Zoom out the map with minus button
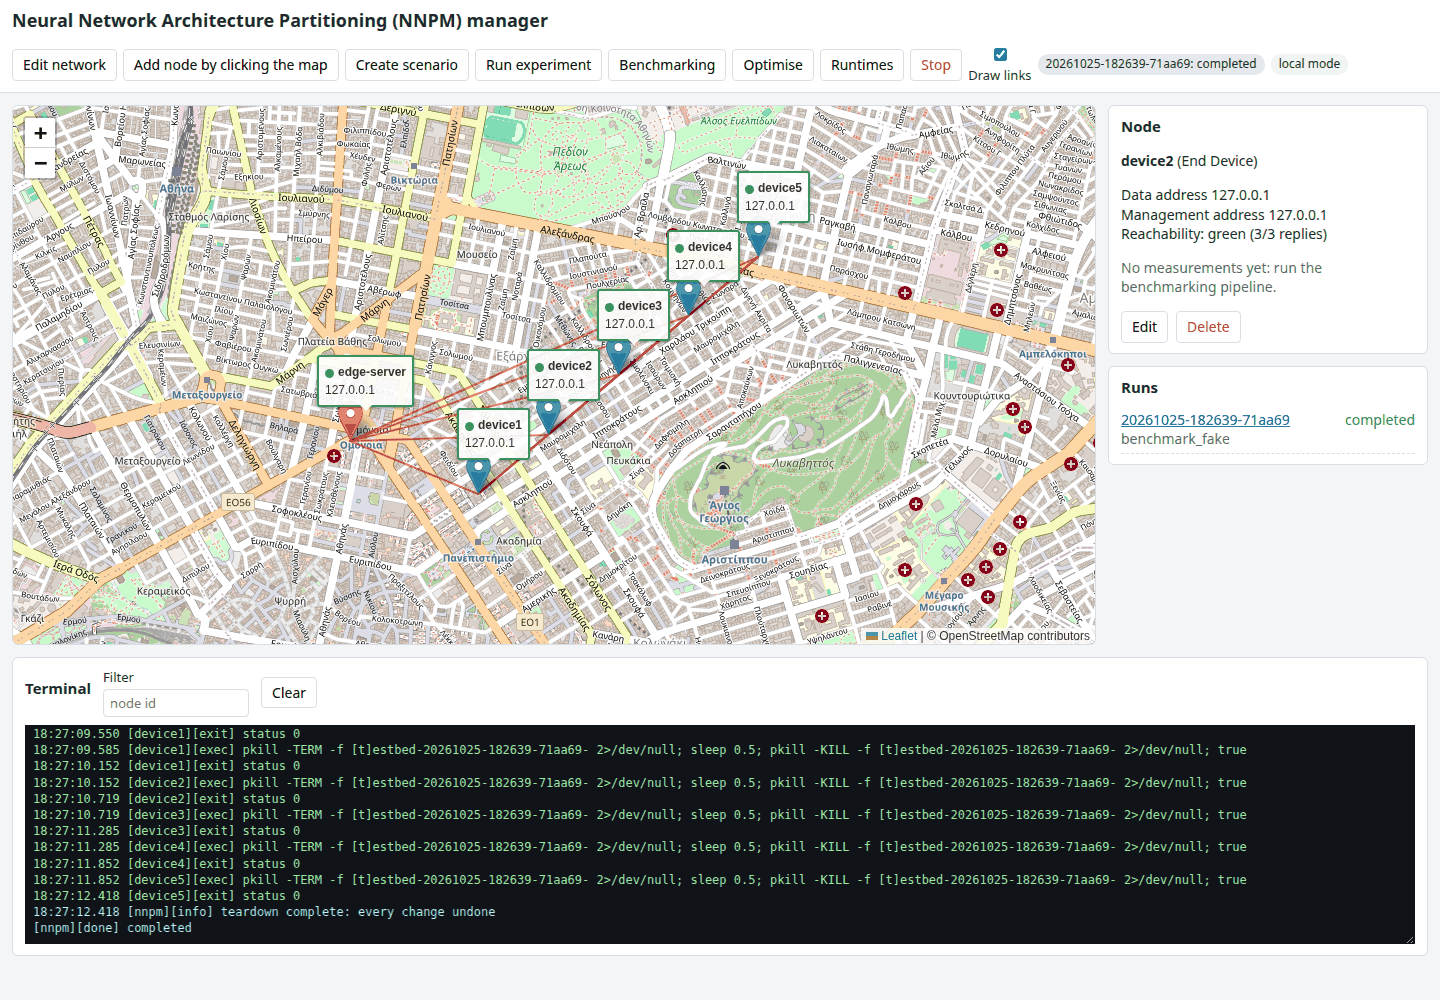This screenshot has width=1440, height=1000. coord(40,163)
